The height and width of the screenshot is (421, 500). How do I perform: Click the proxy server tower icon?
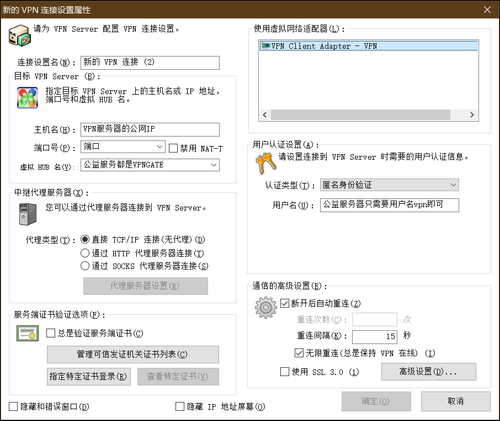tap(27, 214)
